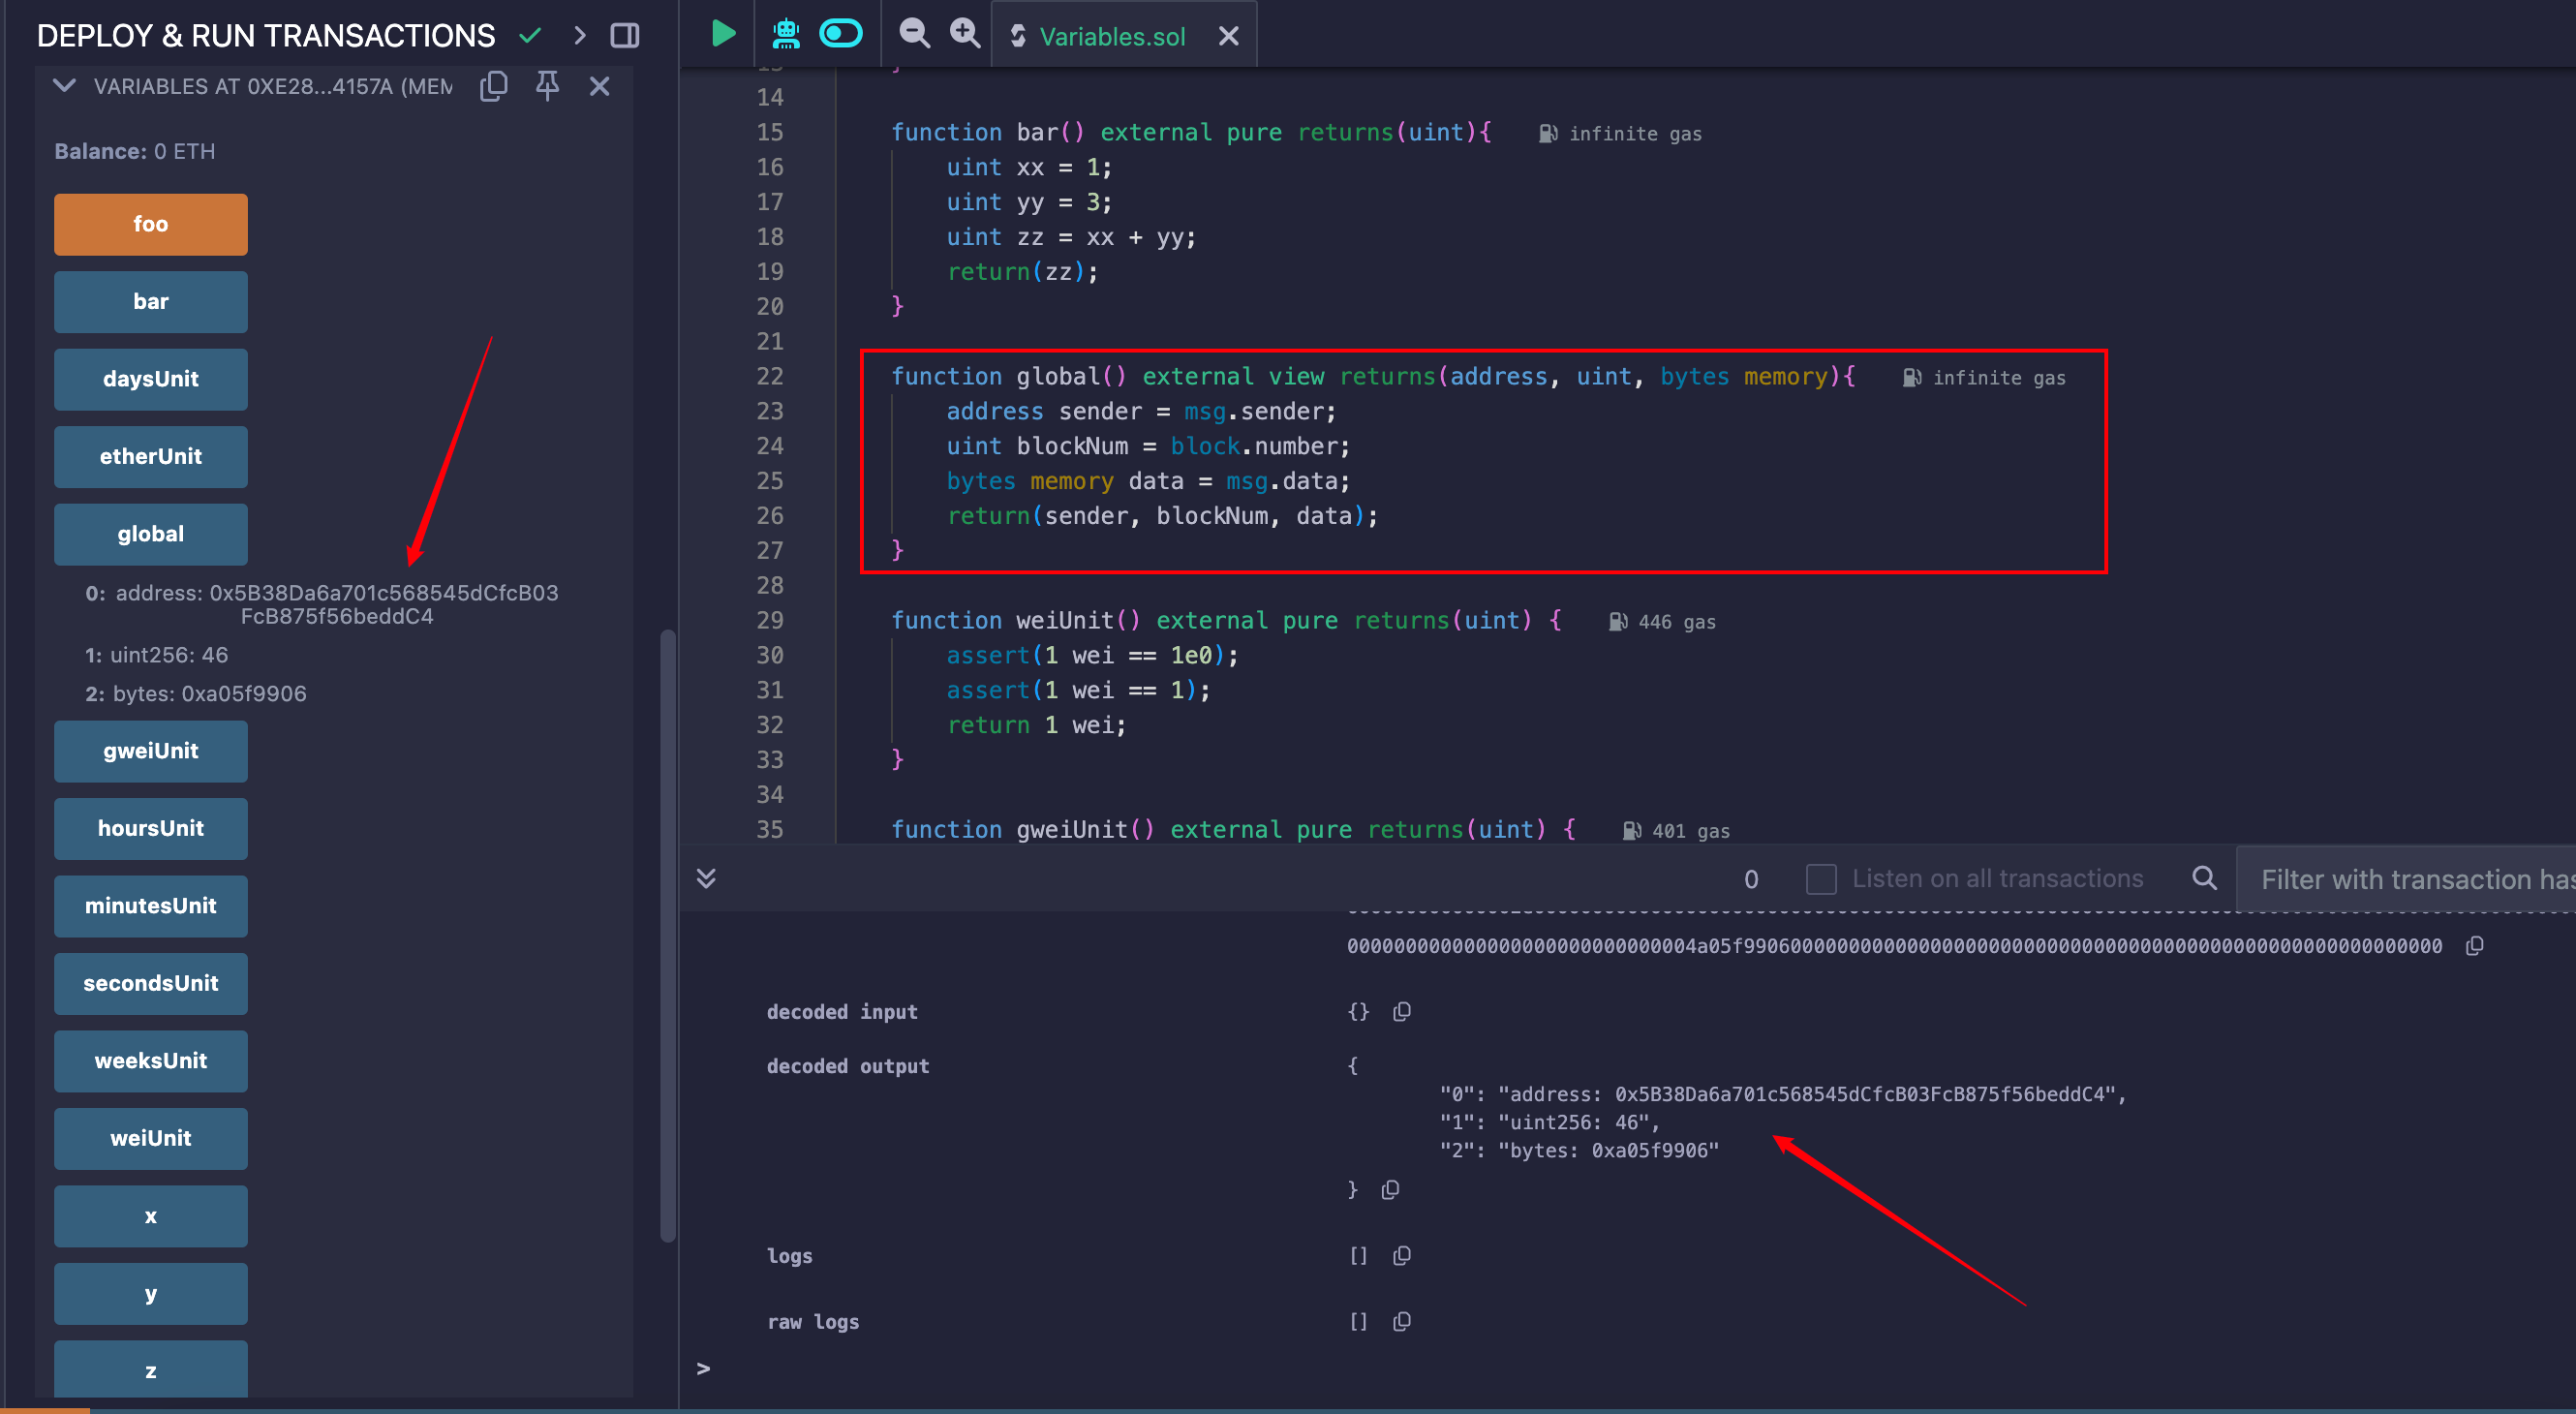Copy the raw output hex value
This screenshot has width=2576, height=1414.
(2475, 946)
